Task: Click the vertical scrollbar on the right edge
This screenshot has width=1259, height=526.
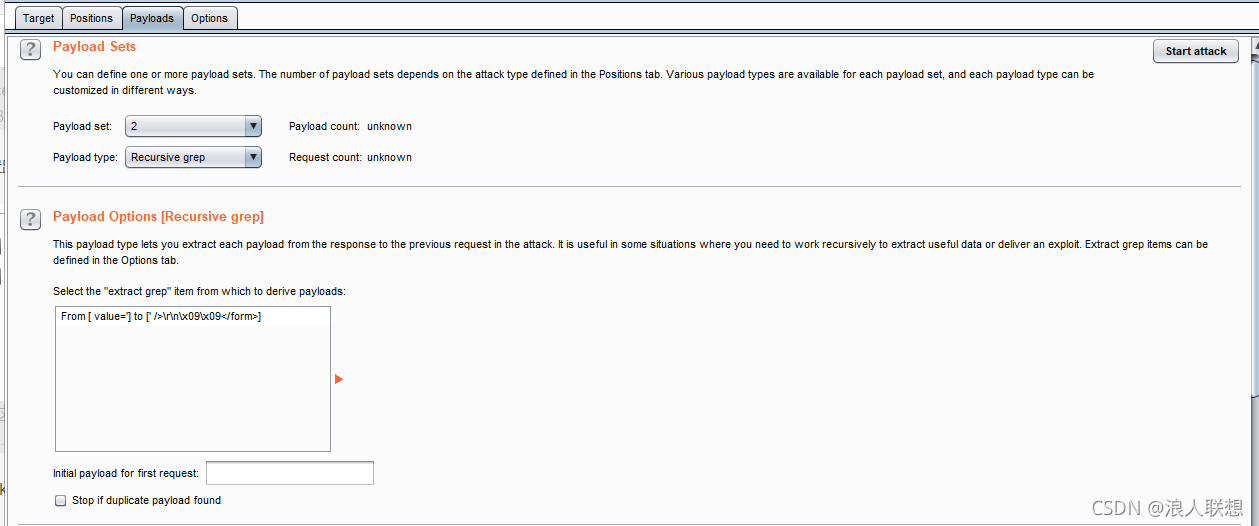Action: click(1254, 210)
